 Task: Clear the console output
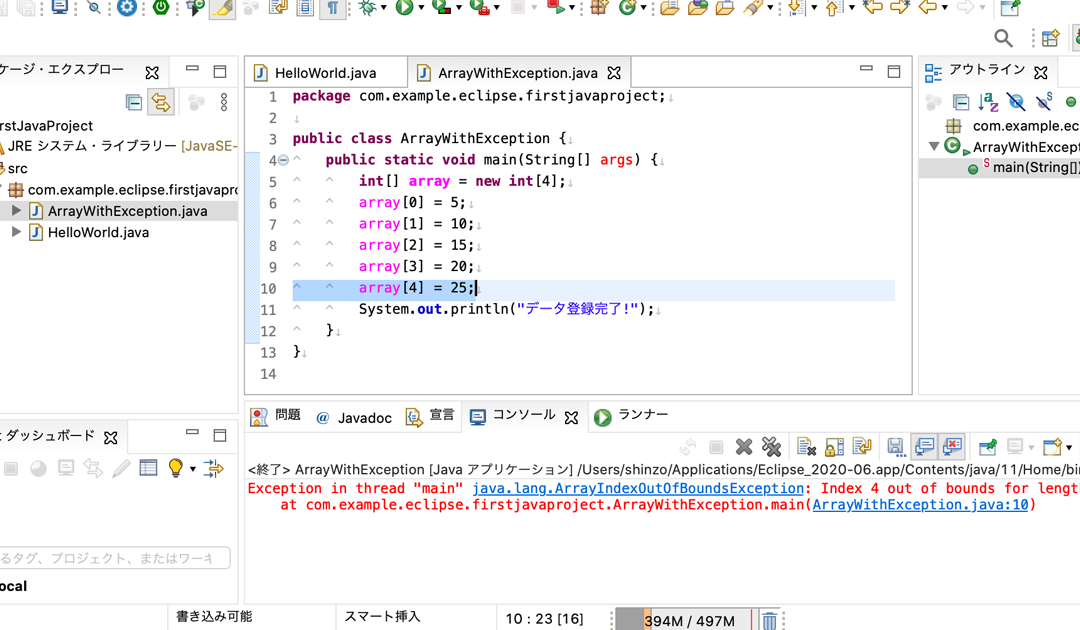click(807, 447)
